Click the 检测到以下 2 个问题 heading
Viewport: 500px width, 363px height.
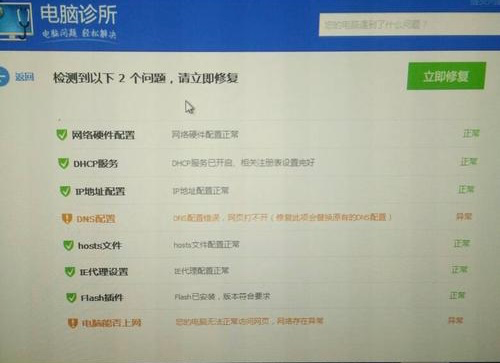pyautogui.click(x=146, y=78)
